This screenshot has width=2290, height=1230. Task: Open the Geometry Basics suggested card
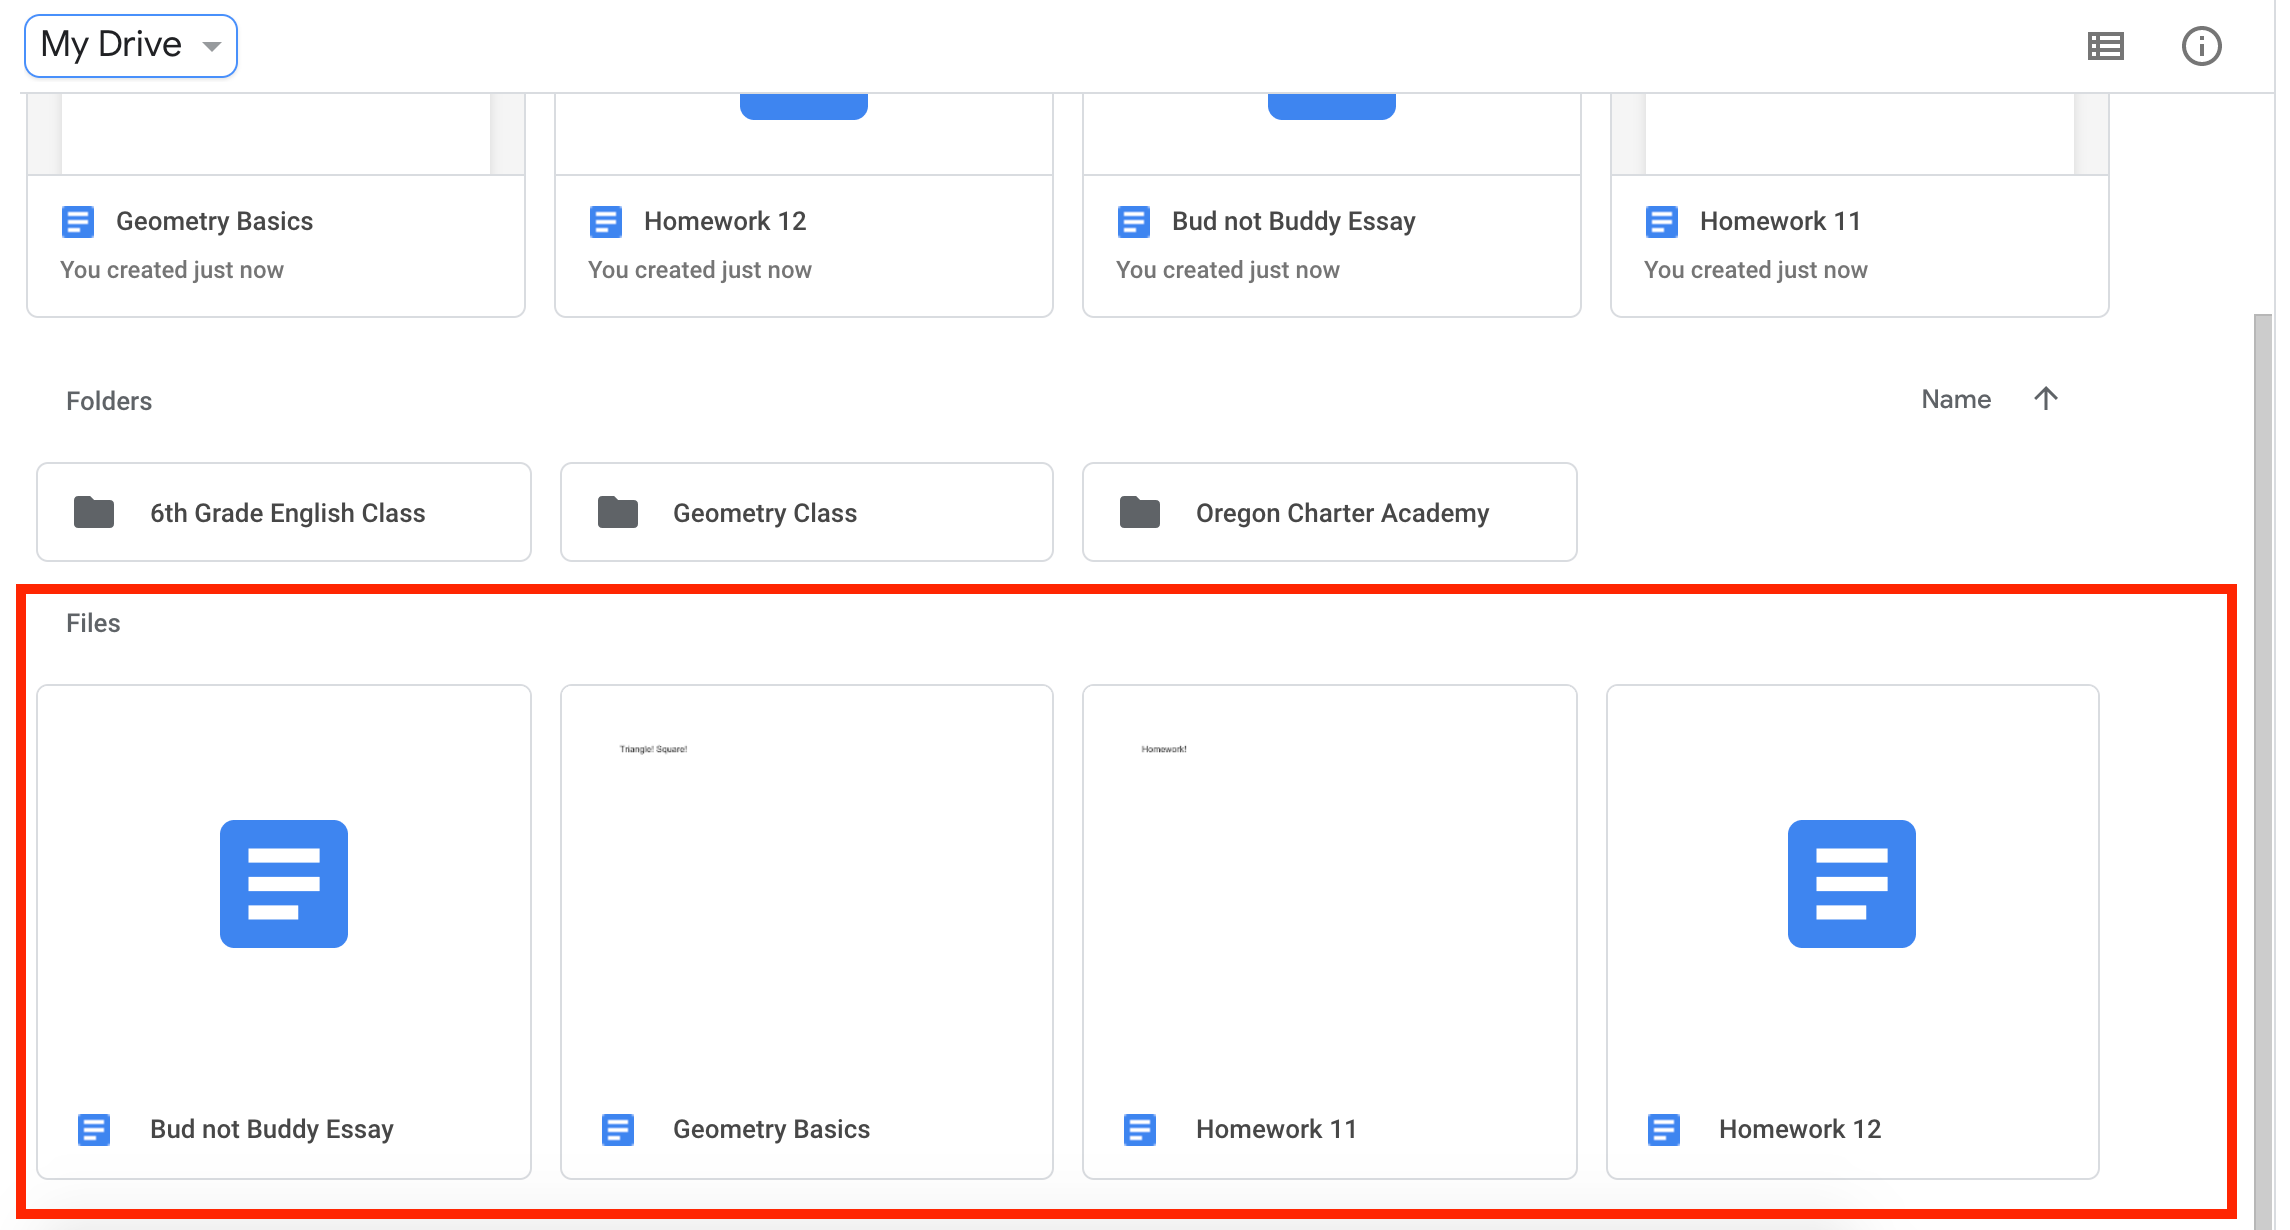(x=276, y=205)
